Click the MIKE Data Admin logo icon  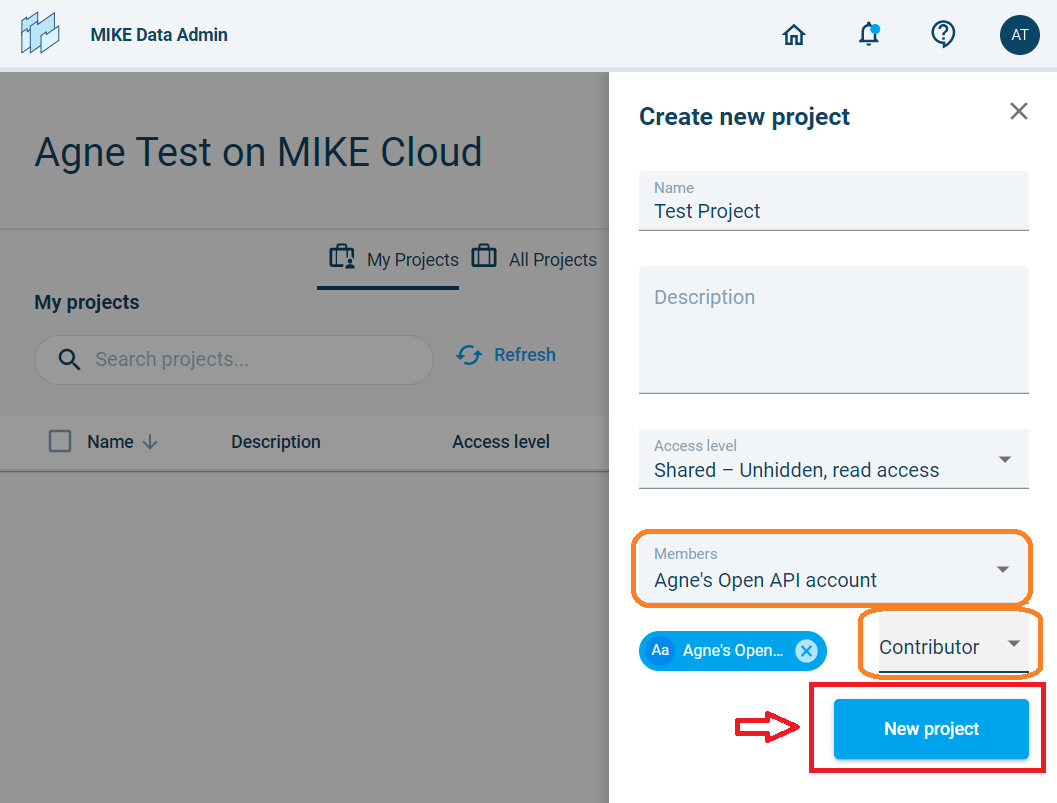click(40, 34)
